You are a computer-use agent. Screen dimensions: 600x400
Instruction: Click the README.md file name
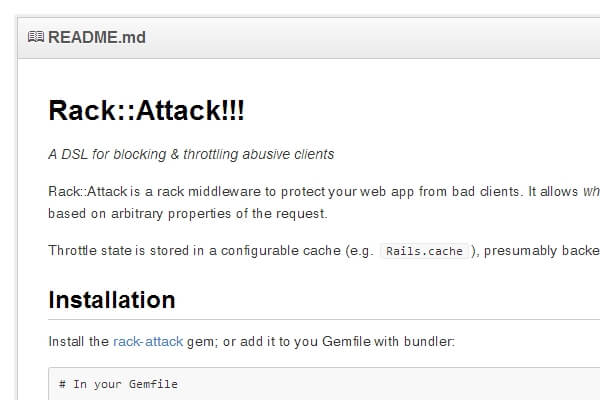click(x=97, y=38)
